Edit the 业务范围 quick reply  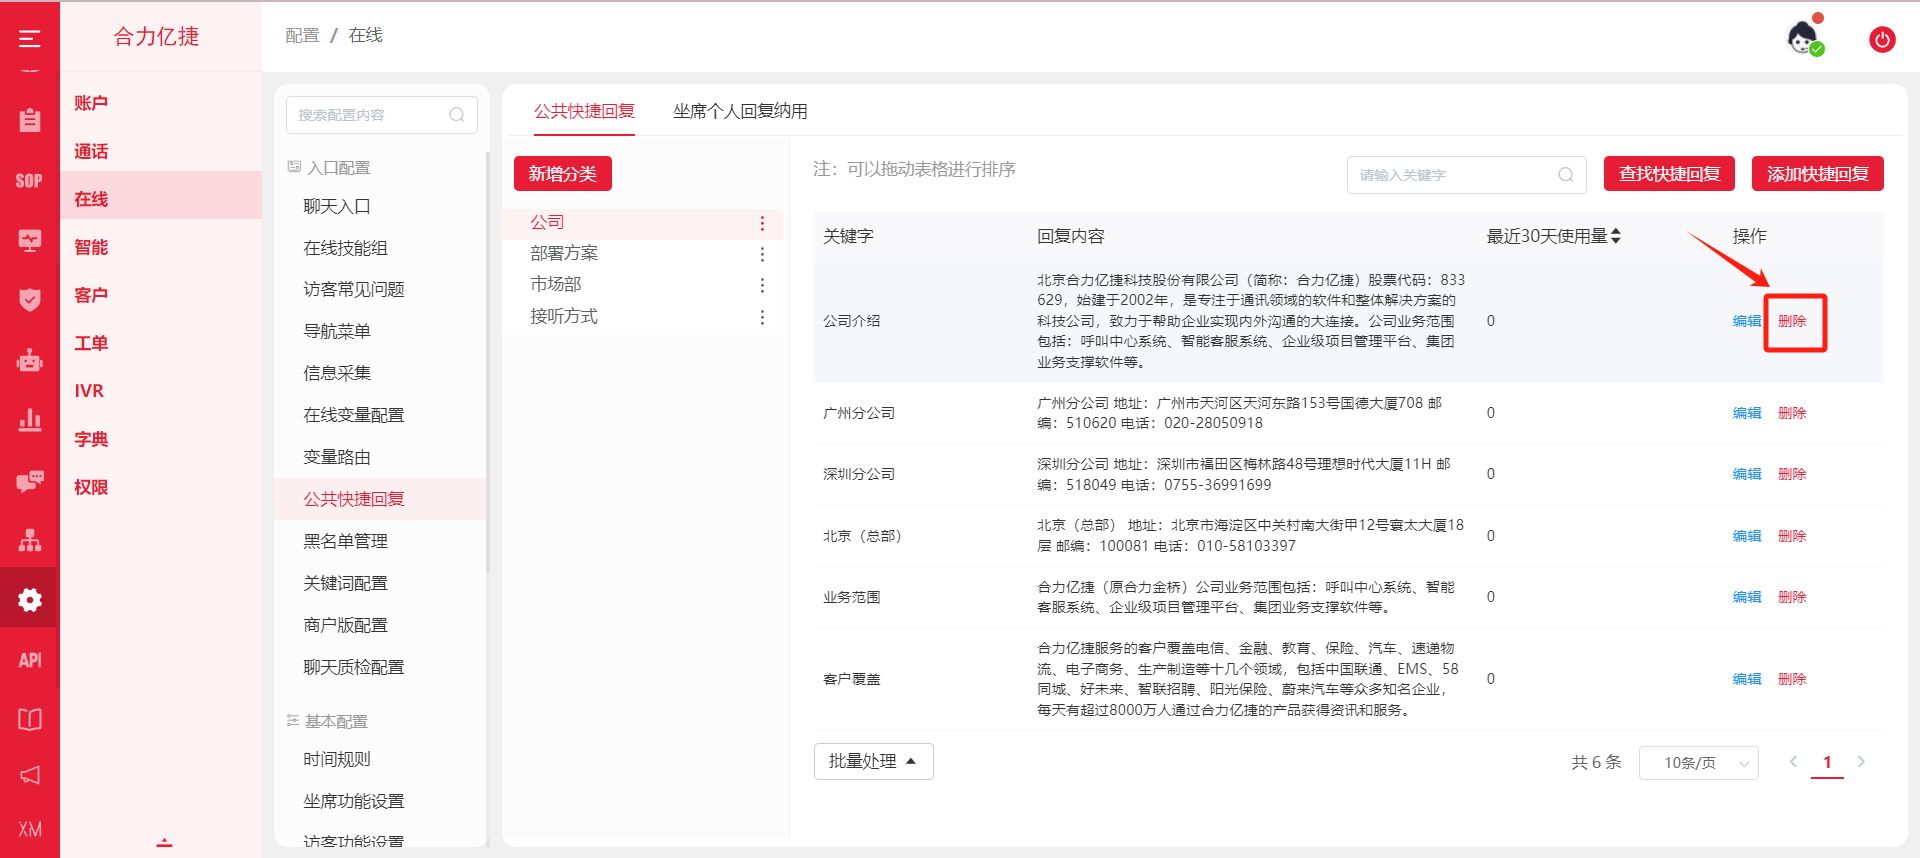coord(1747,597)
